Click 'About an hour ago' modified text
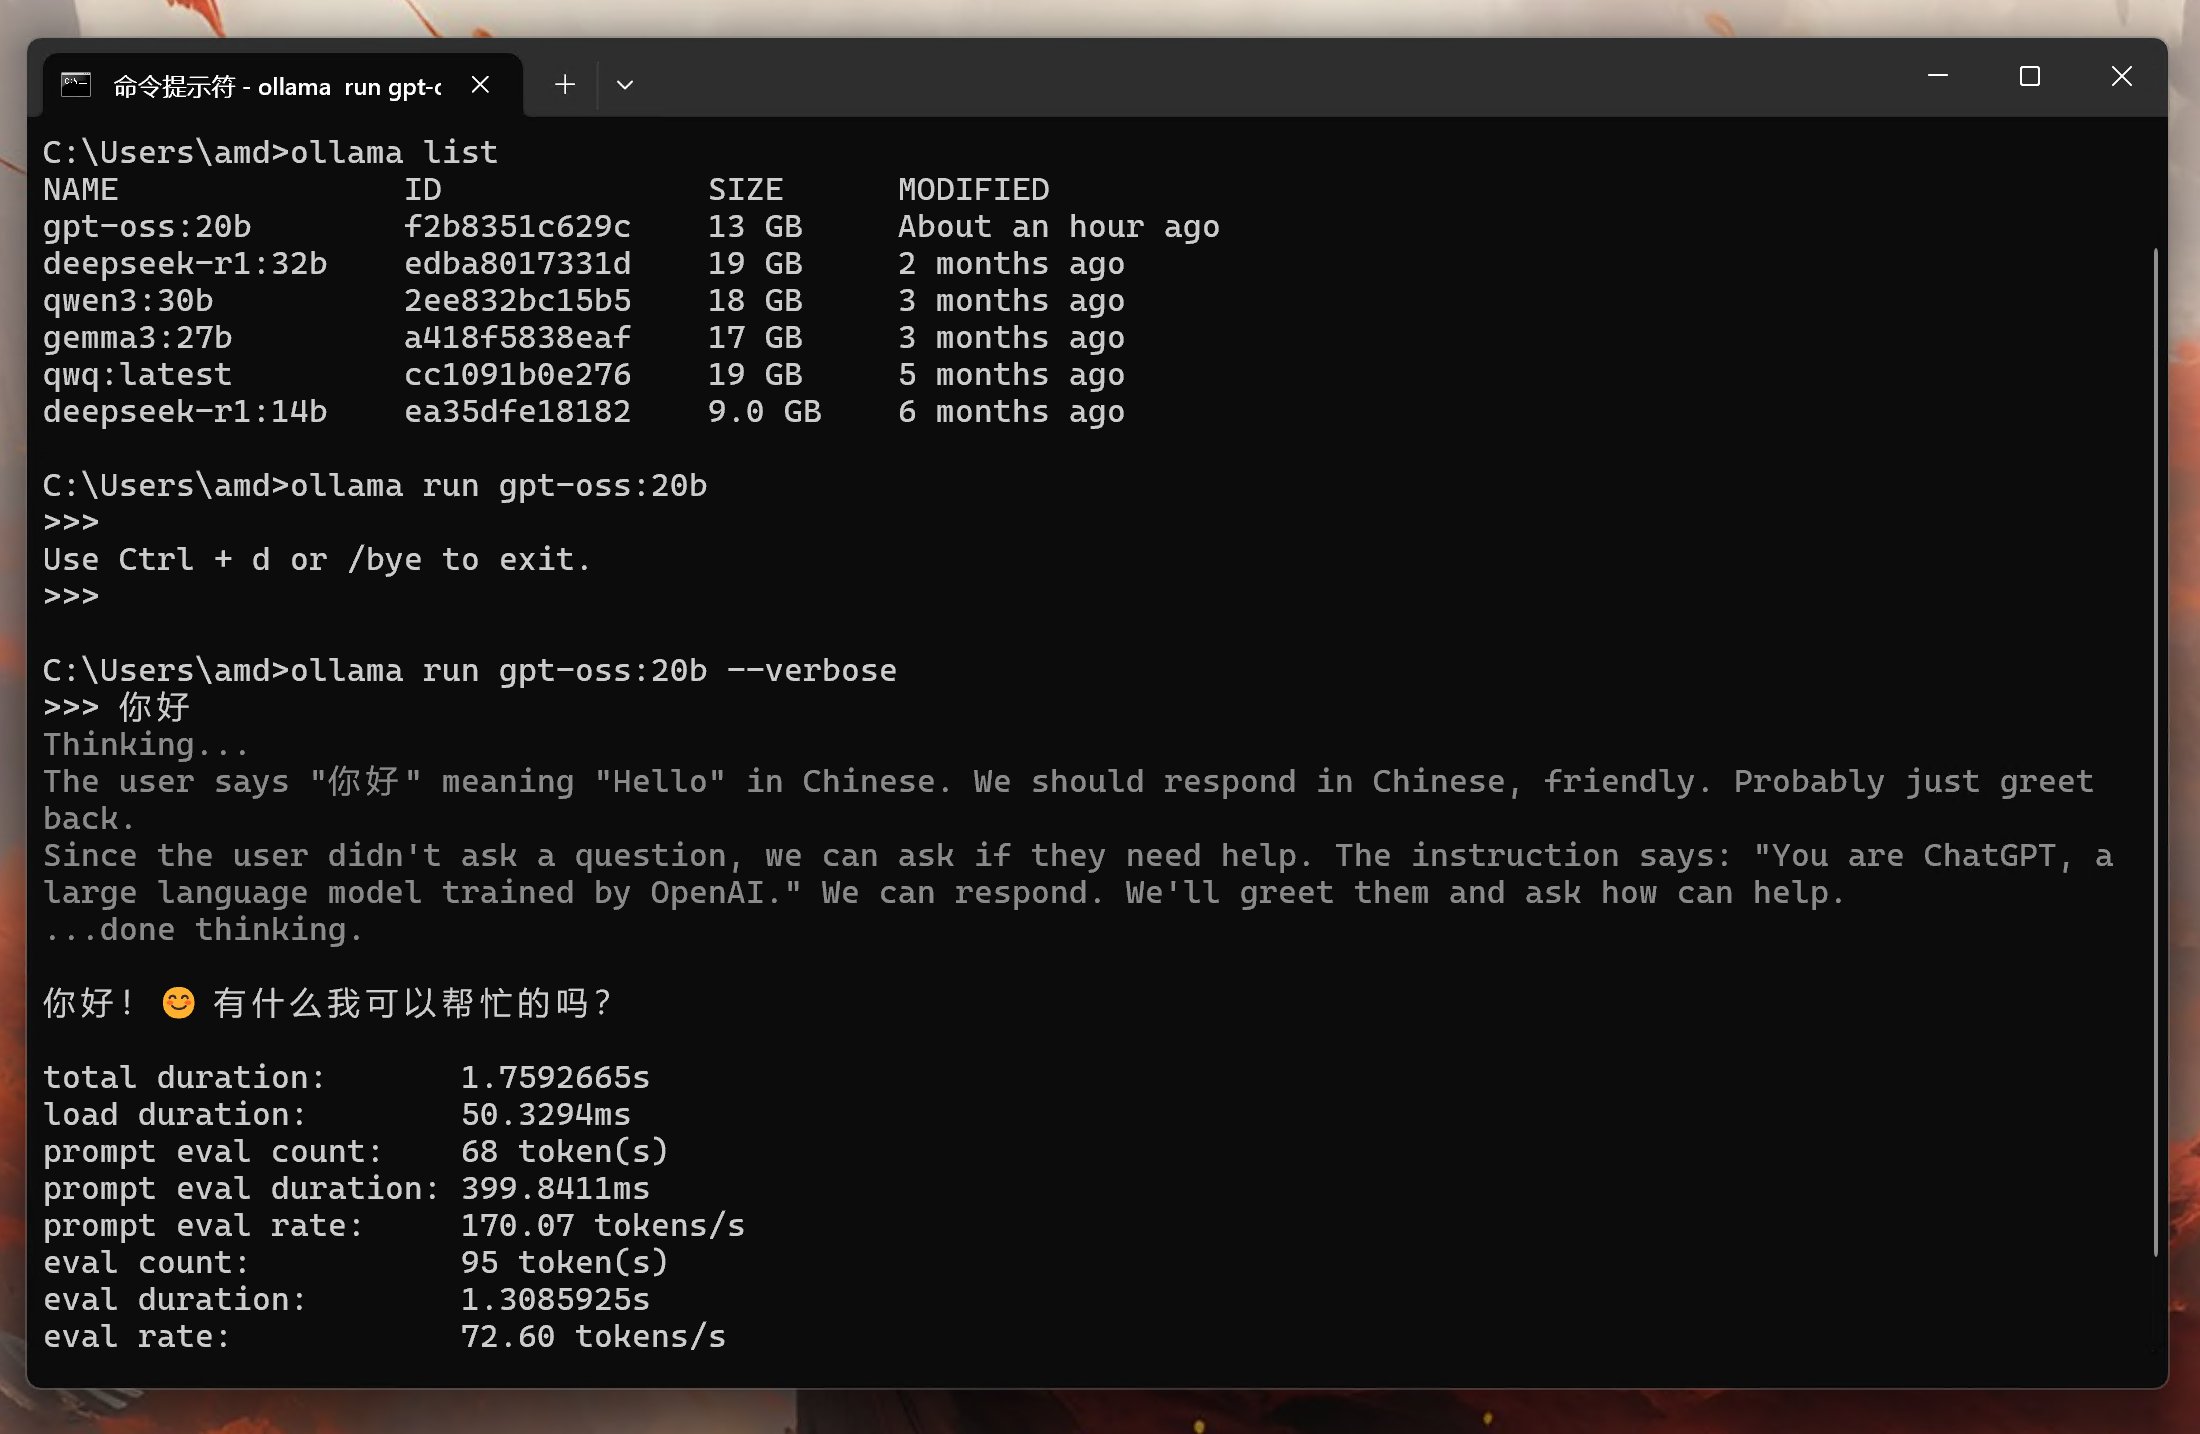 pyautogui.click(x=1059, y=227)
